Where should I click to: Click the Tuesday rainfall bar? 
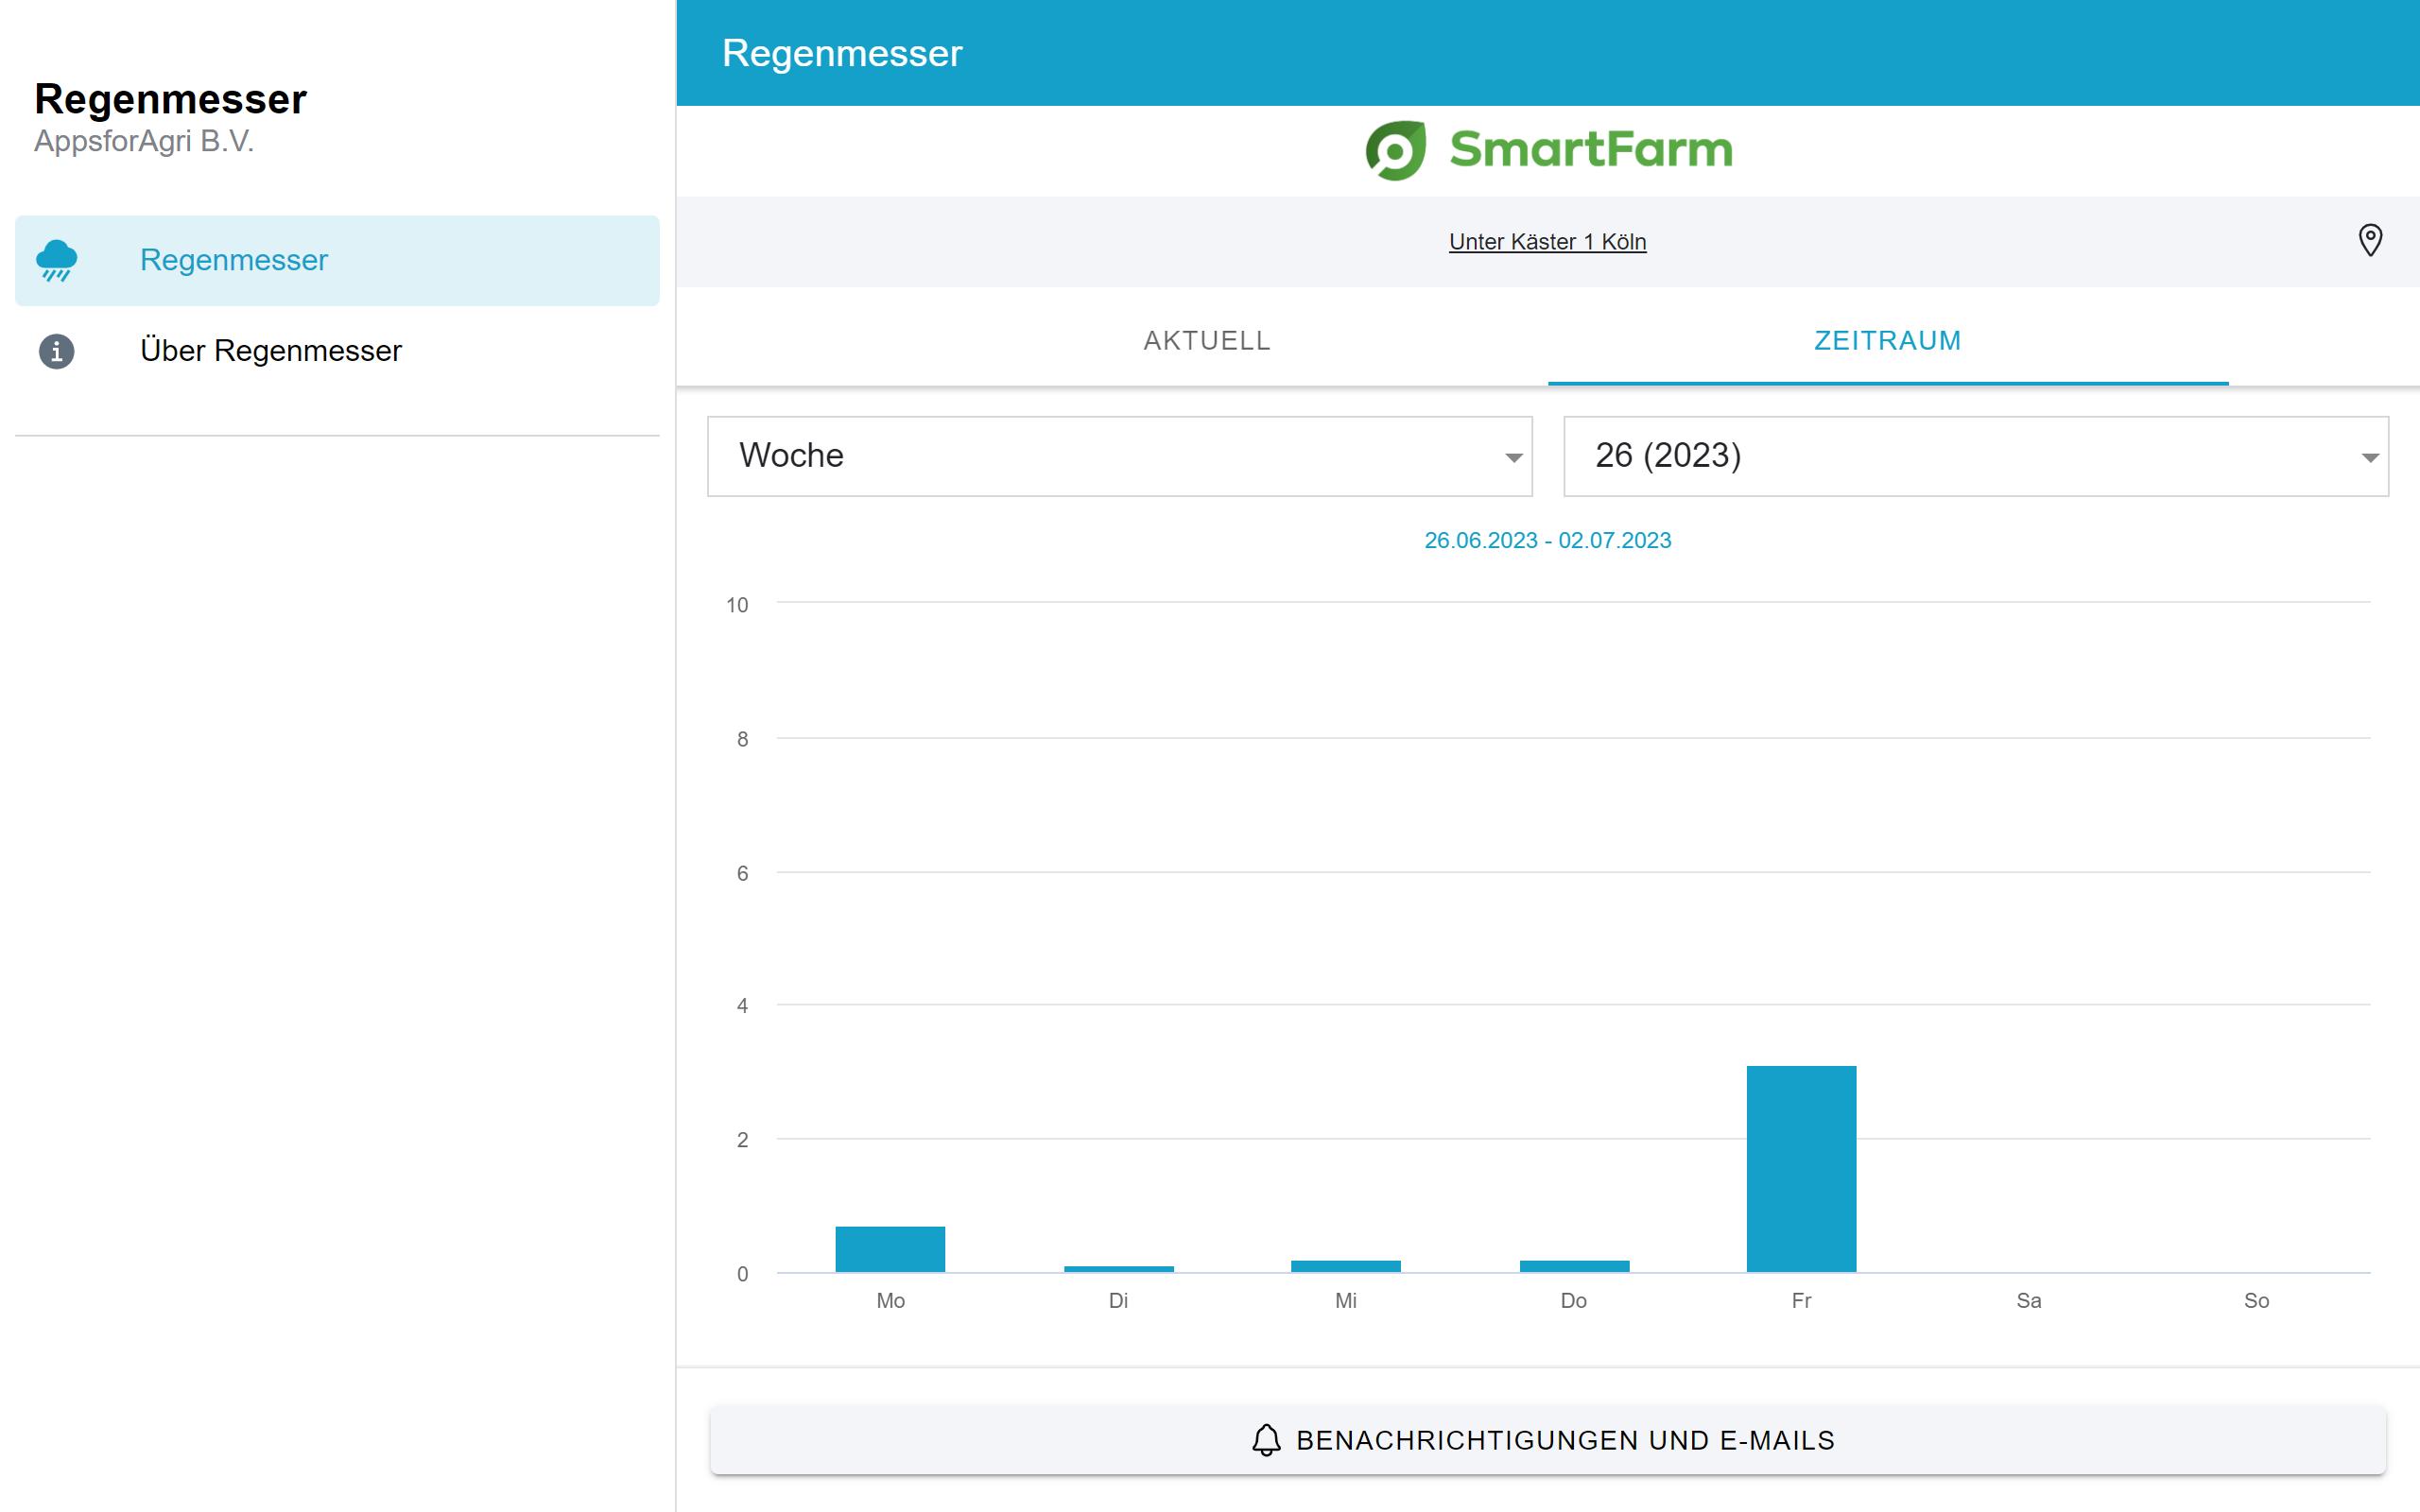[1118, 1269]
